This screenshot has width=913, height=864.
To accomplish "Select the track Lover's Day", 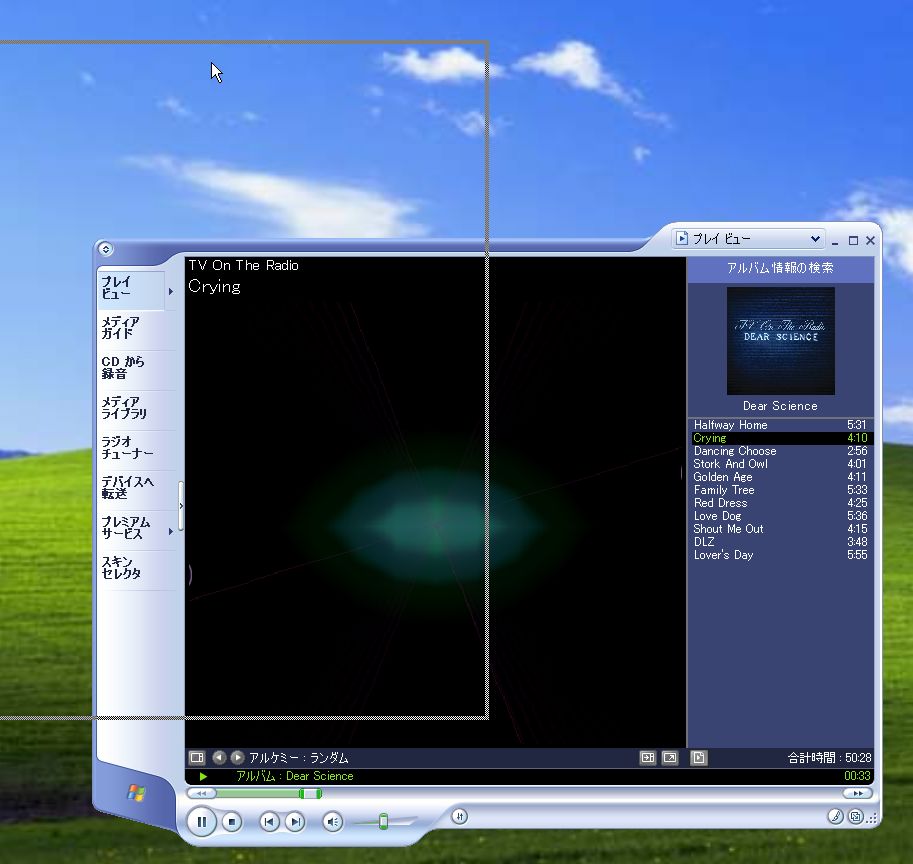I will [780, 555].
